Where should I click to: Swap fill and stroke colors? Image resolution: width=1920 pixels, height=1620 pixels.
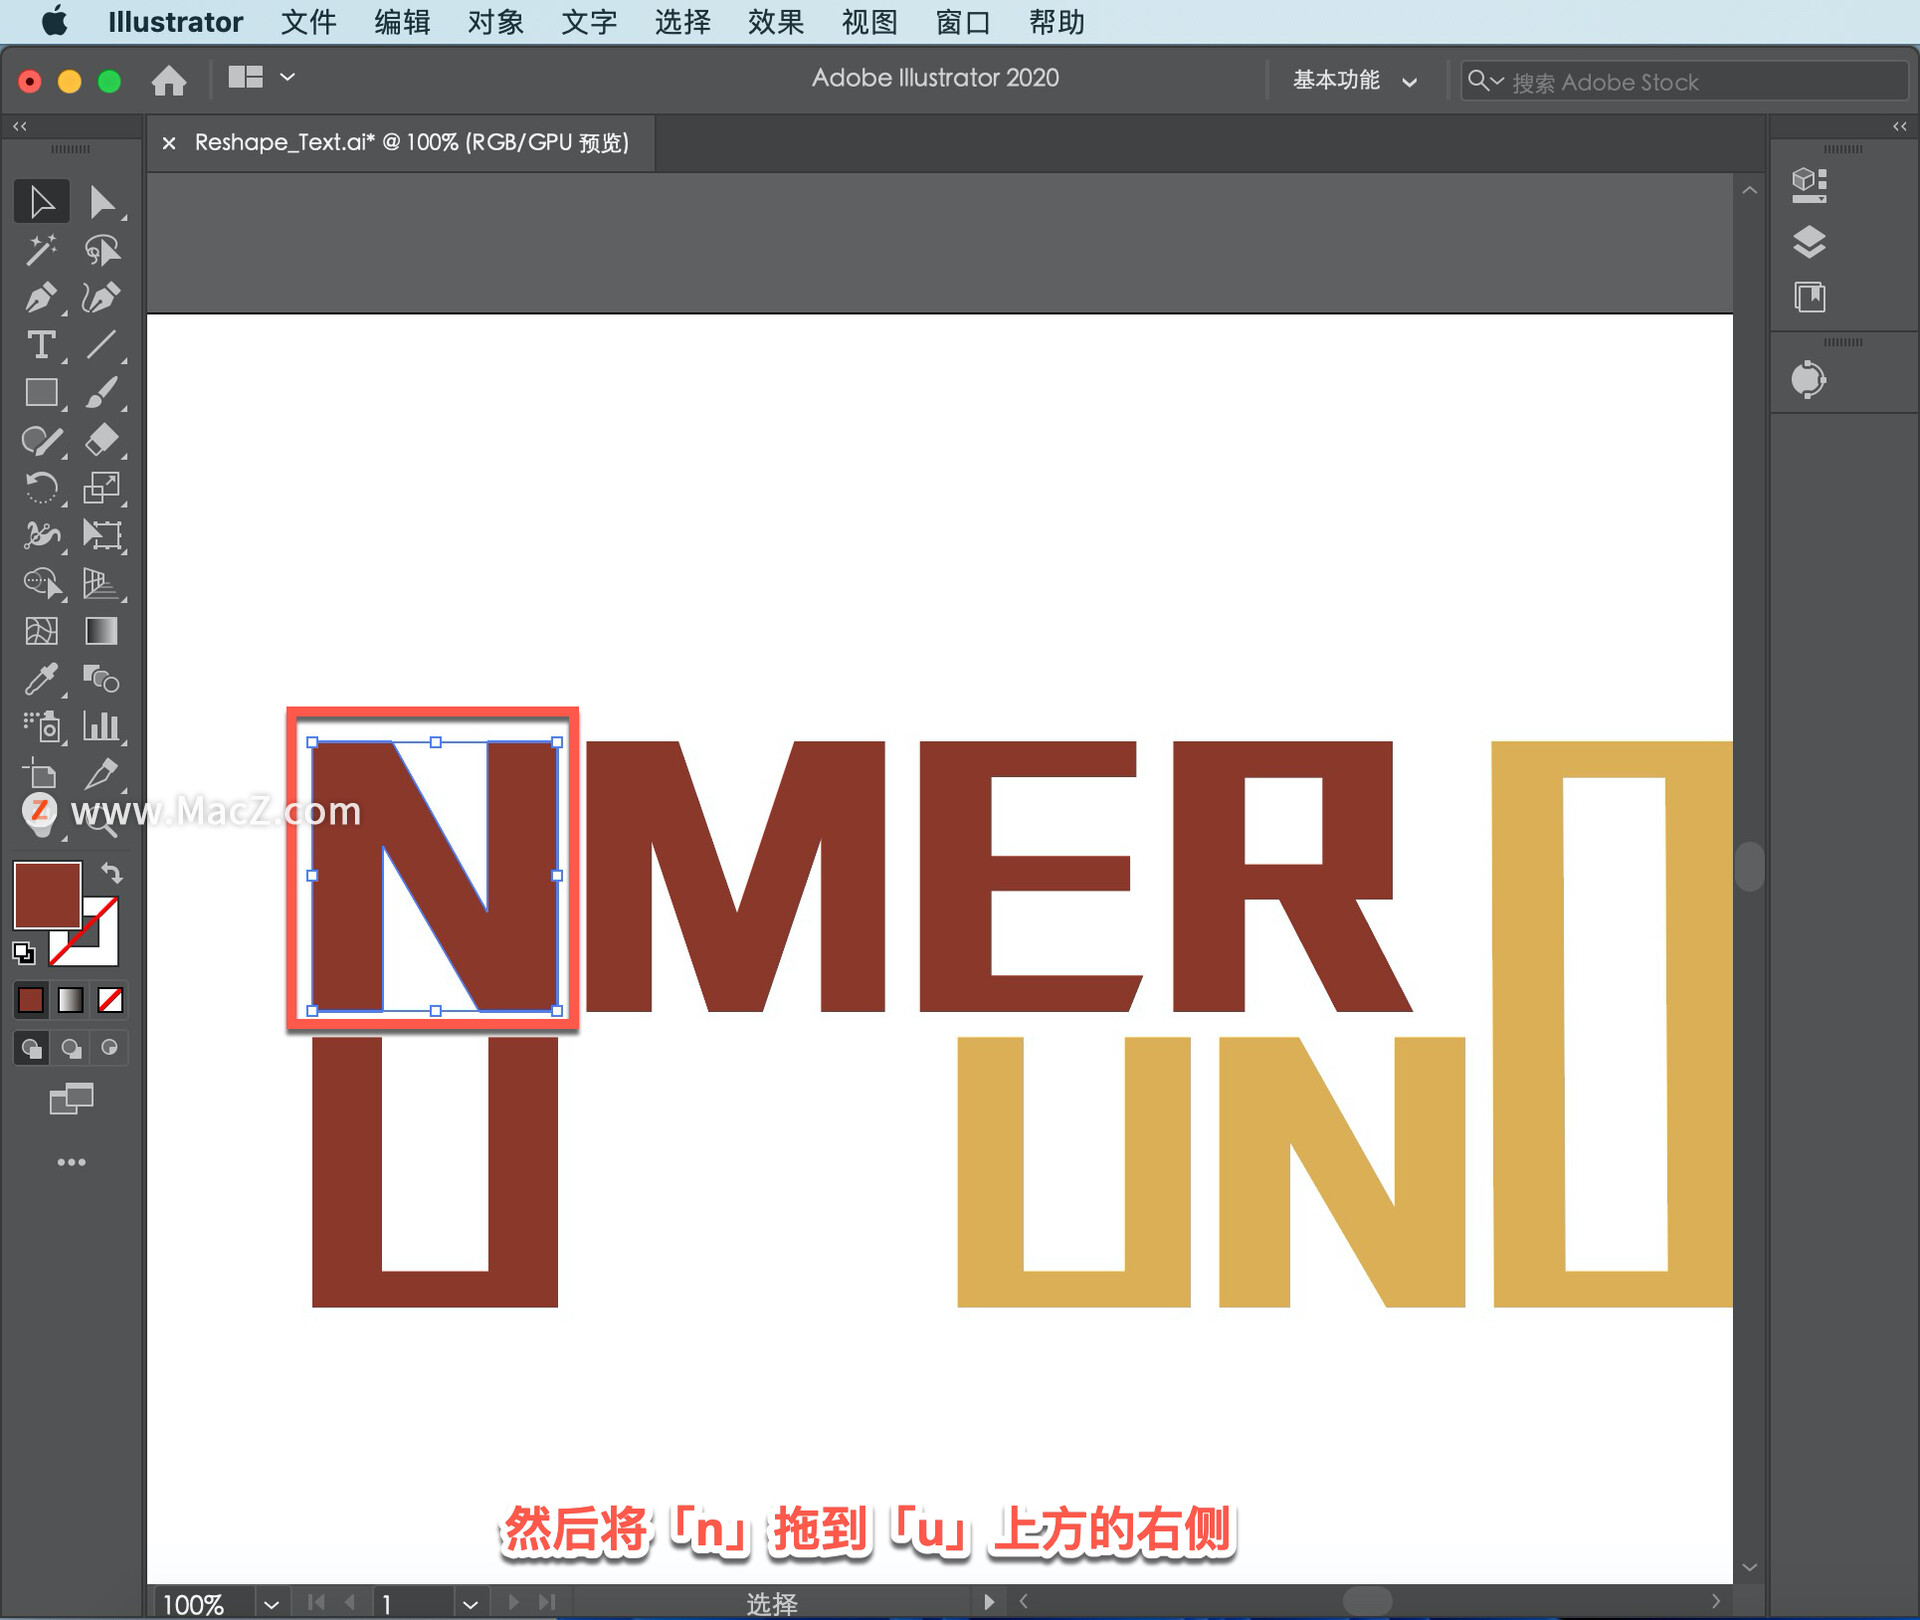(x=112, y=873)
